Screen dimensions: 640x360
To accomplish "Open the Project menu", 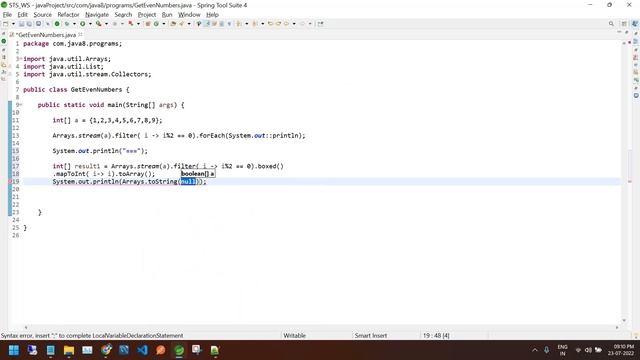I will (147, 14).
